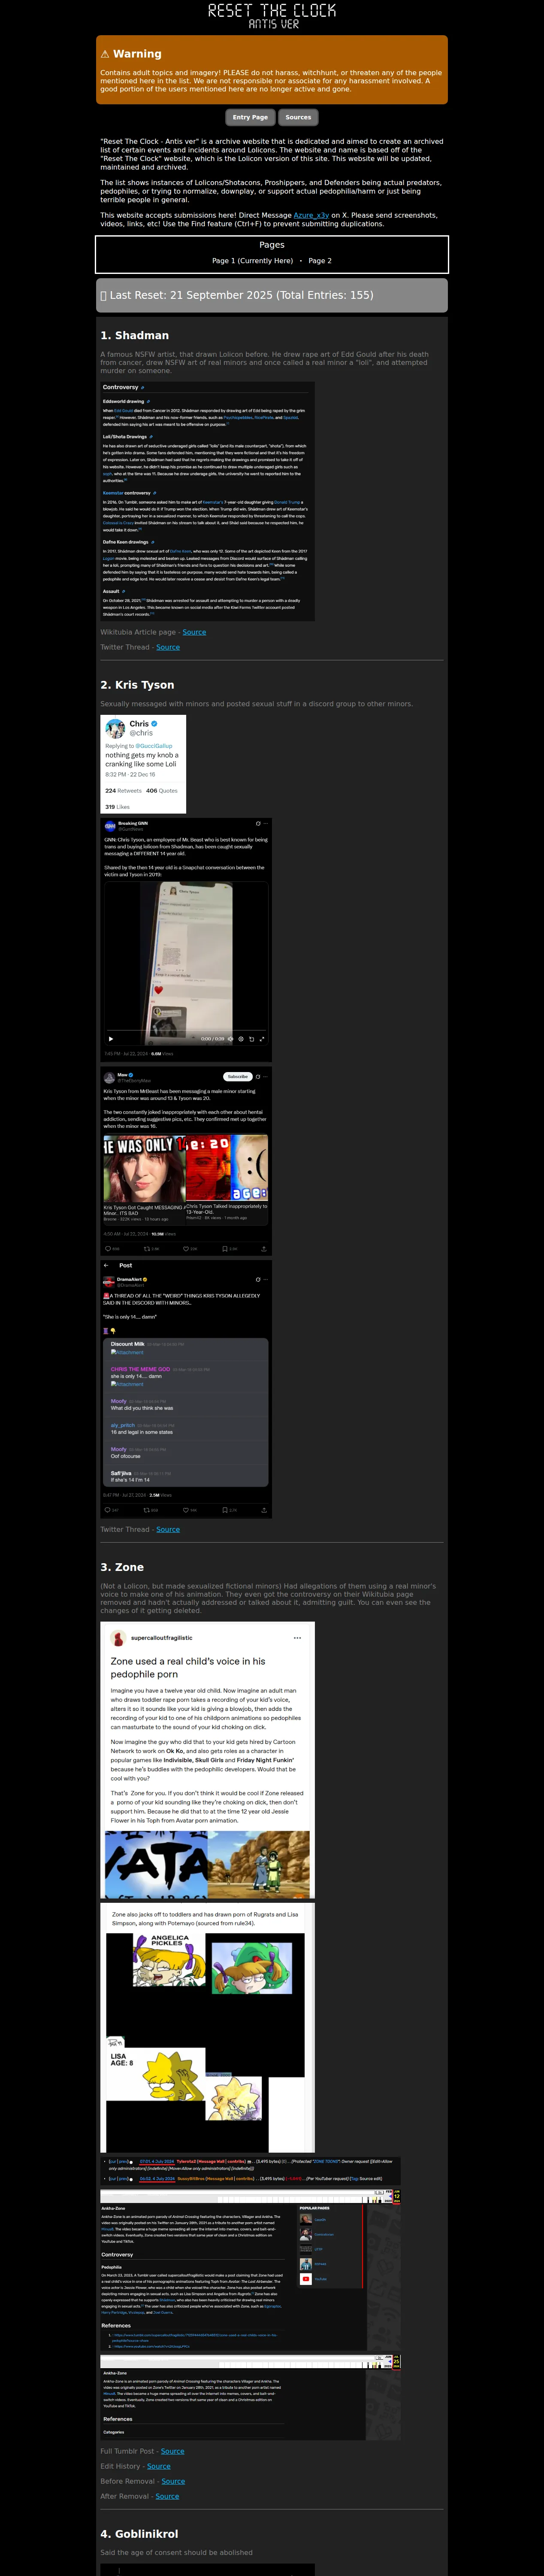The width and height of the screenshot is (544, 2576).
Task: Open Edit History Source link
Action: point(159,2466)
